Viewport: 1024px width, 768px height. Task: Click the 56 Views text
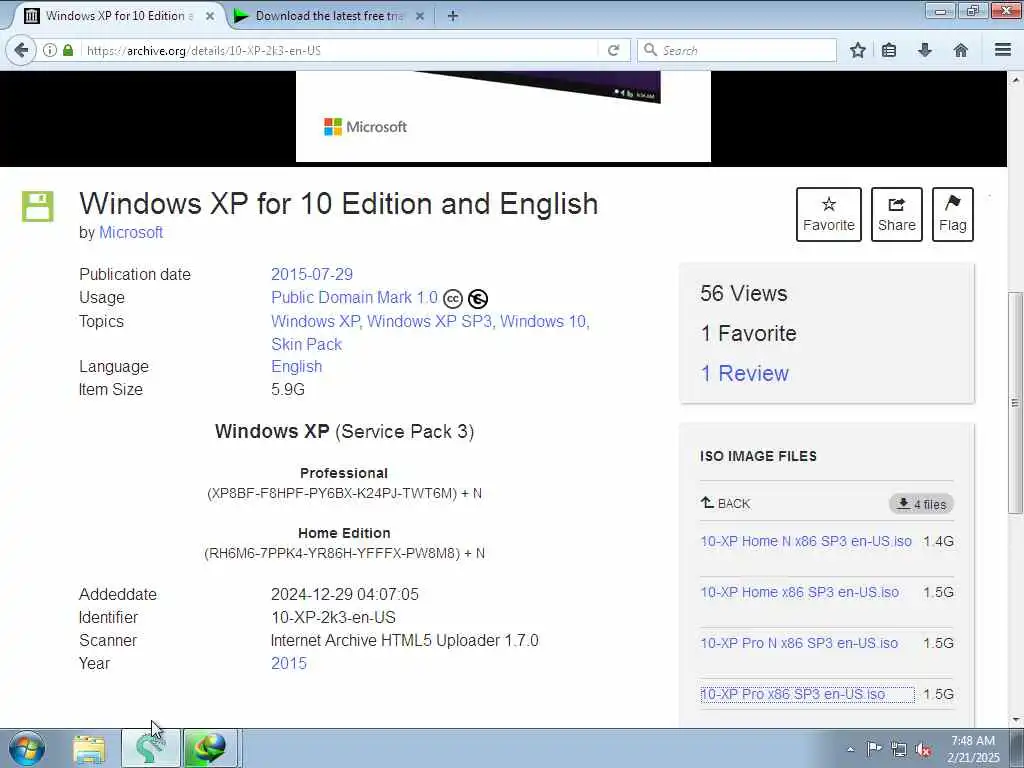(x=744, y=294)
